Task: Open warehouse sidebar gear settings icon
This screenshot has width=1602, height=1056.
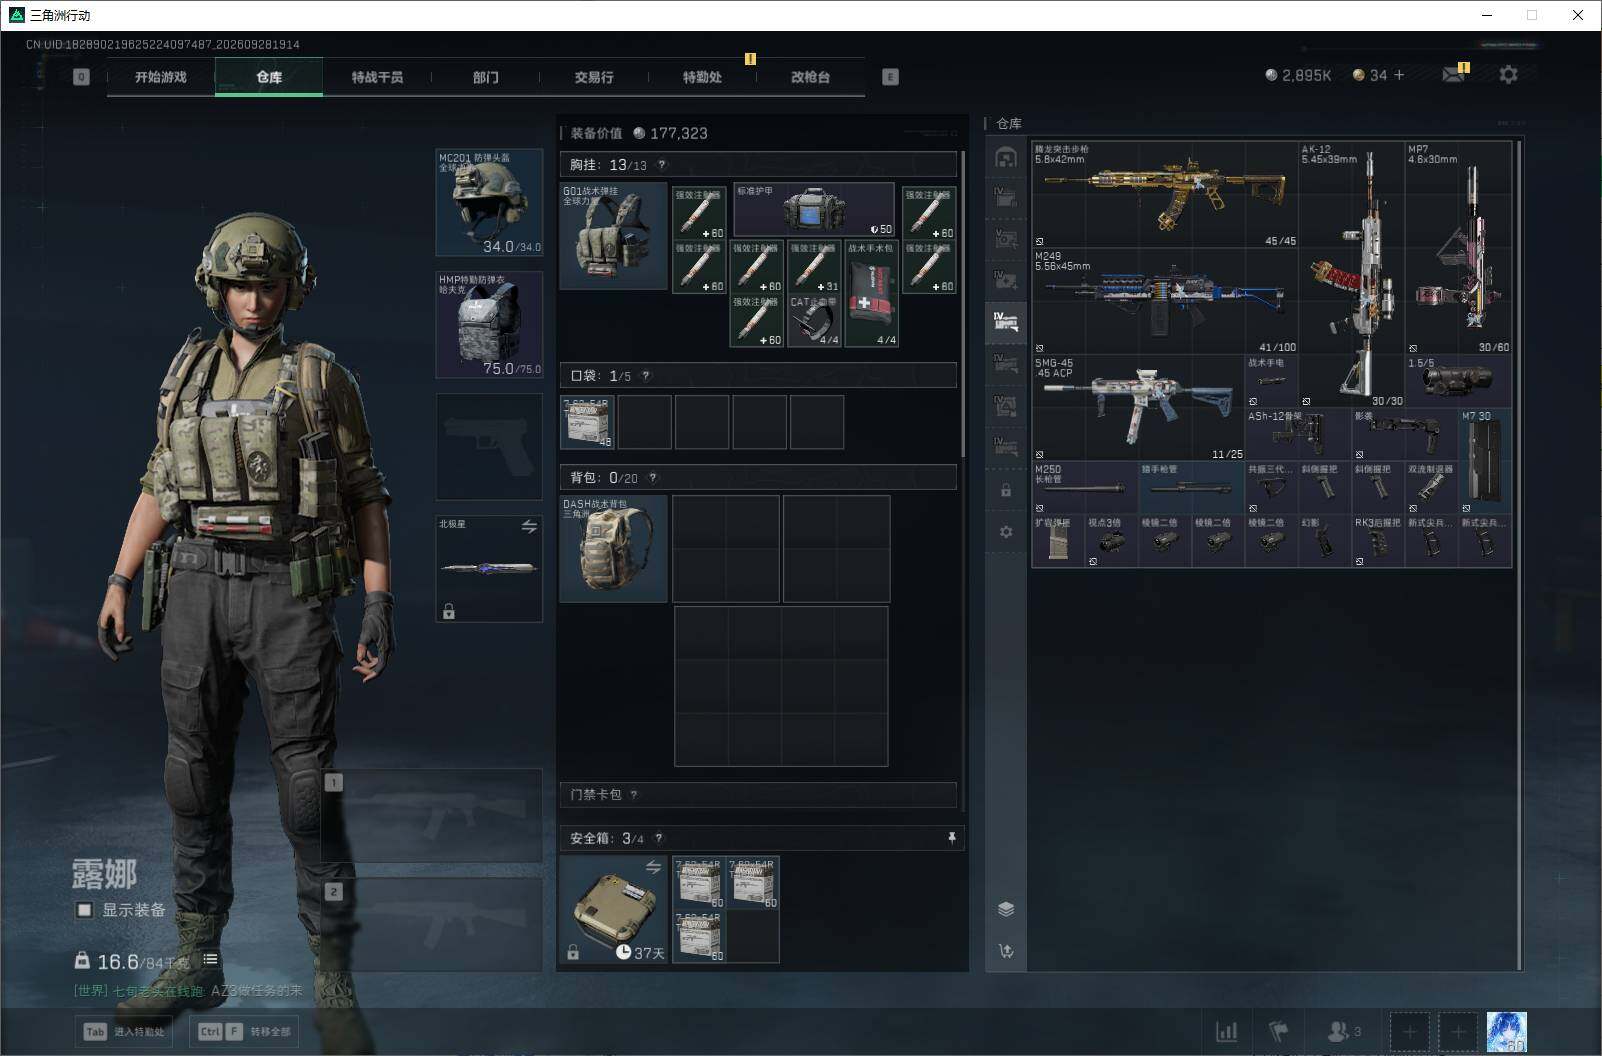Action: pyautogui.click(x=1006, y=532)
